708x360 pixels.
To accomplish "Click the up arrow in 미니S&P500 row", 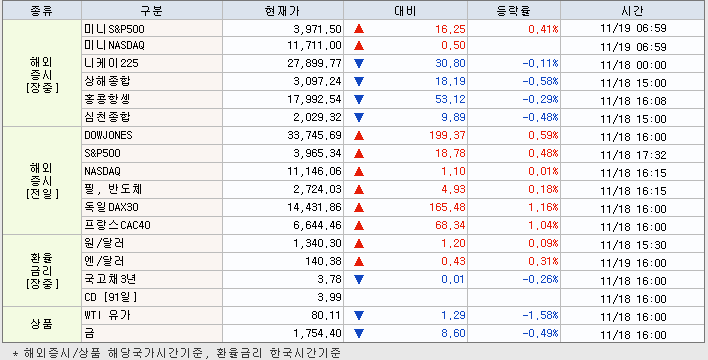I will click(x=359, y=29).
